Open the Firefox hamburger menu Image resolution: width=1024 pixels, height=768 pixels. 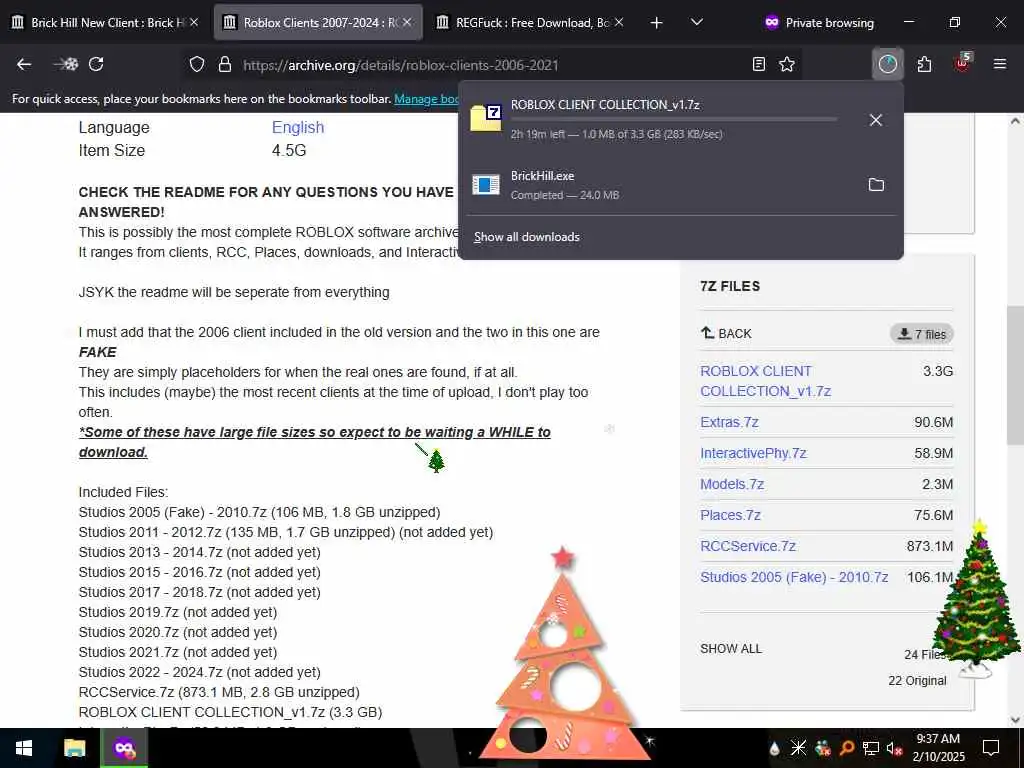tap(999, 64)
